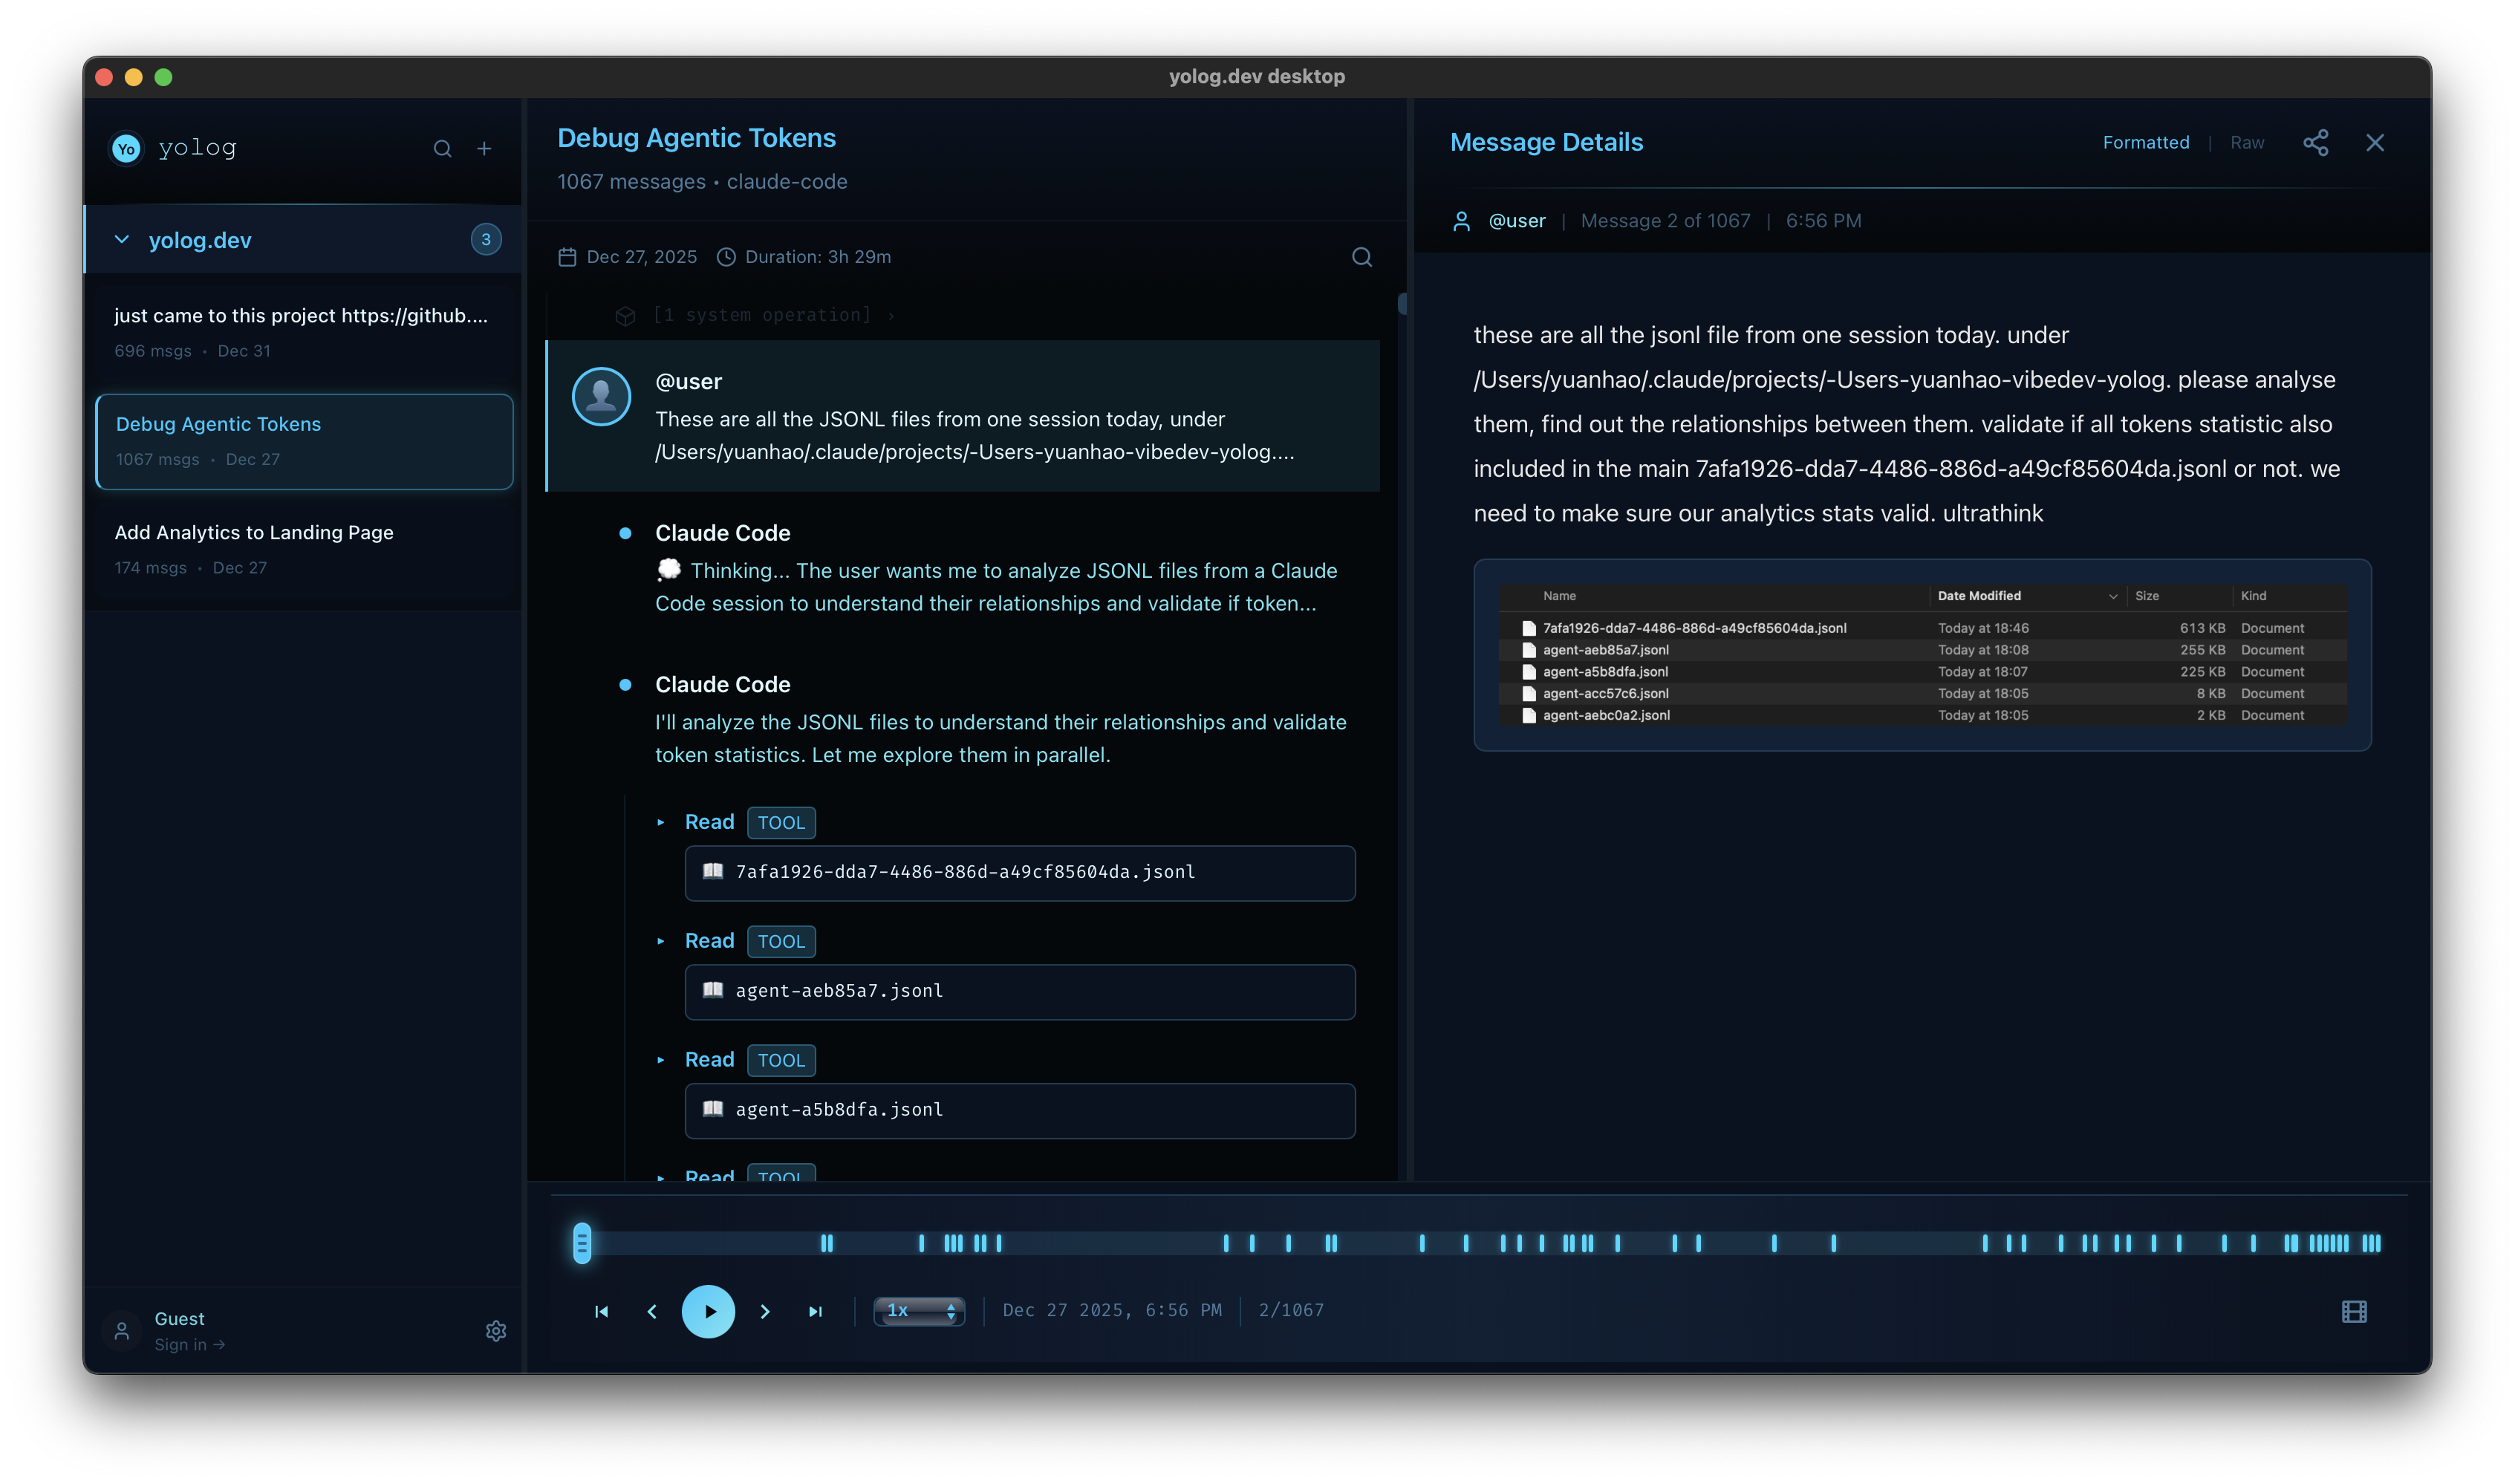The image size is (2515, 1484).
Task: Click the Guest profile icon at bottom left
Action: [x=120, y=1330]
